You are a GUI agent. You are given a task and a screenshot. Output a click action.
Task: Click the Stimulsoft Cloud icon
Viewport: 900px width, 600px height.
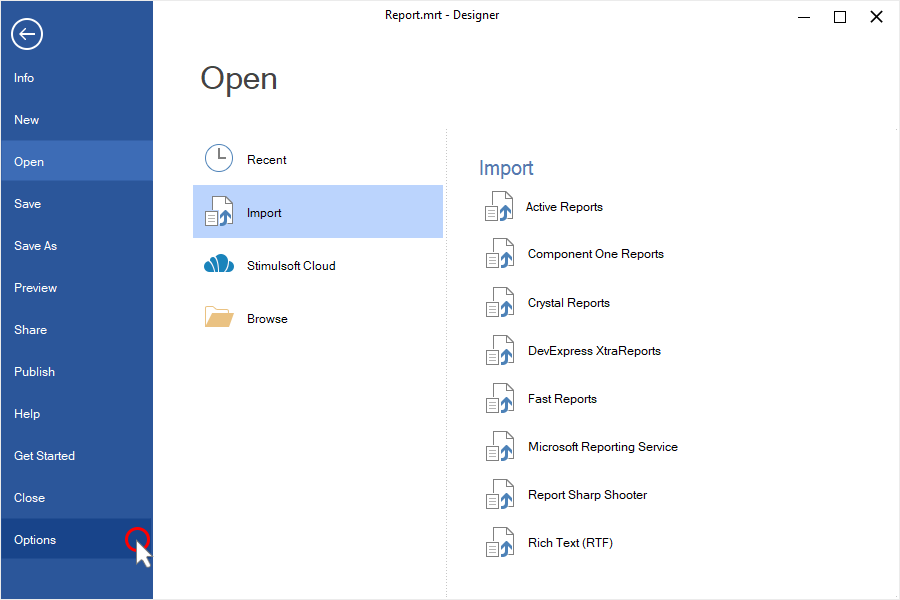coord(219,264)
